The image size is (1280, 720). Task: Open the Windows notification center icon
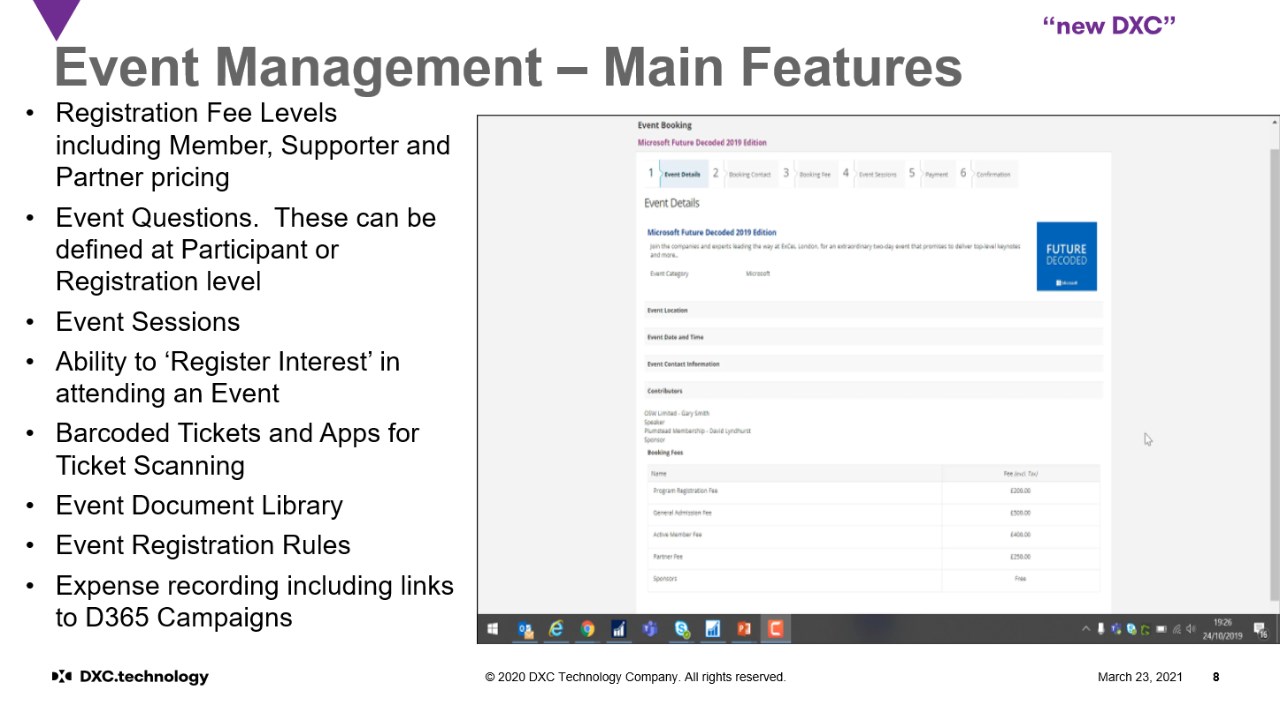tap(1260, 629)
